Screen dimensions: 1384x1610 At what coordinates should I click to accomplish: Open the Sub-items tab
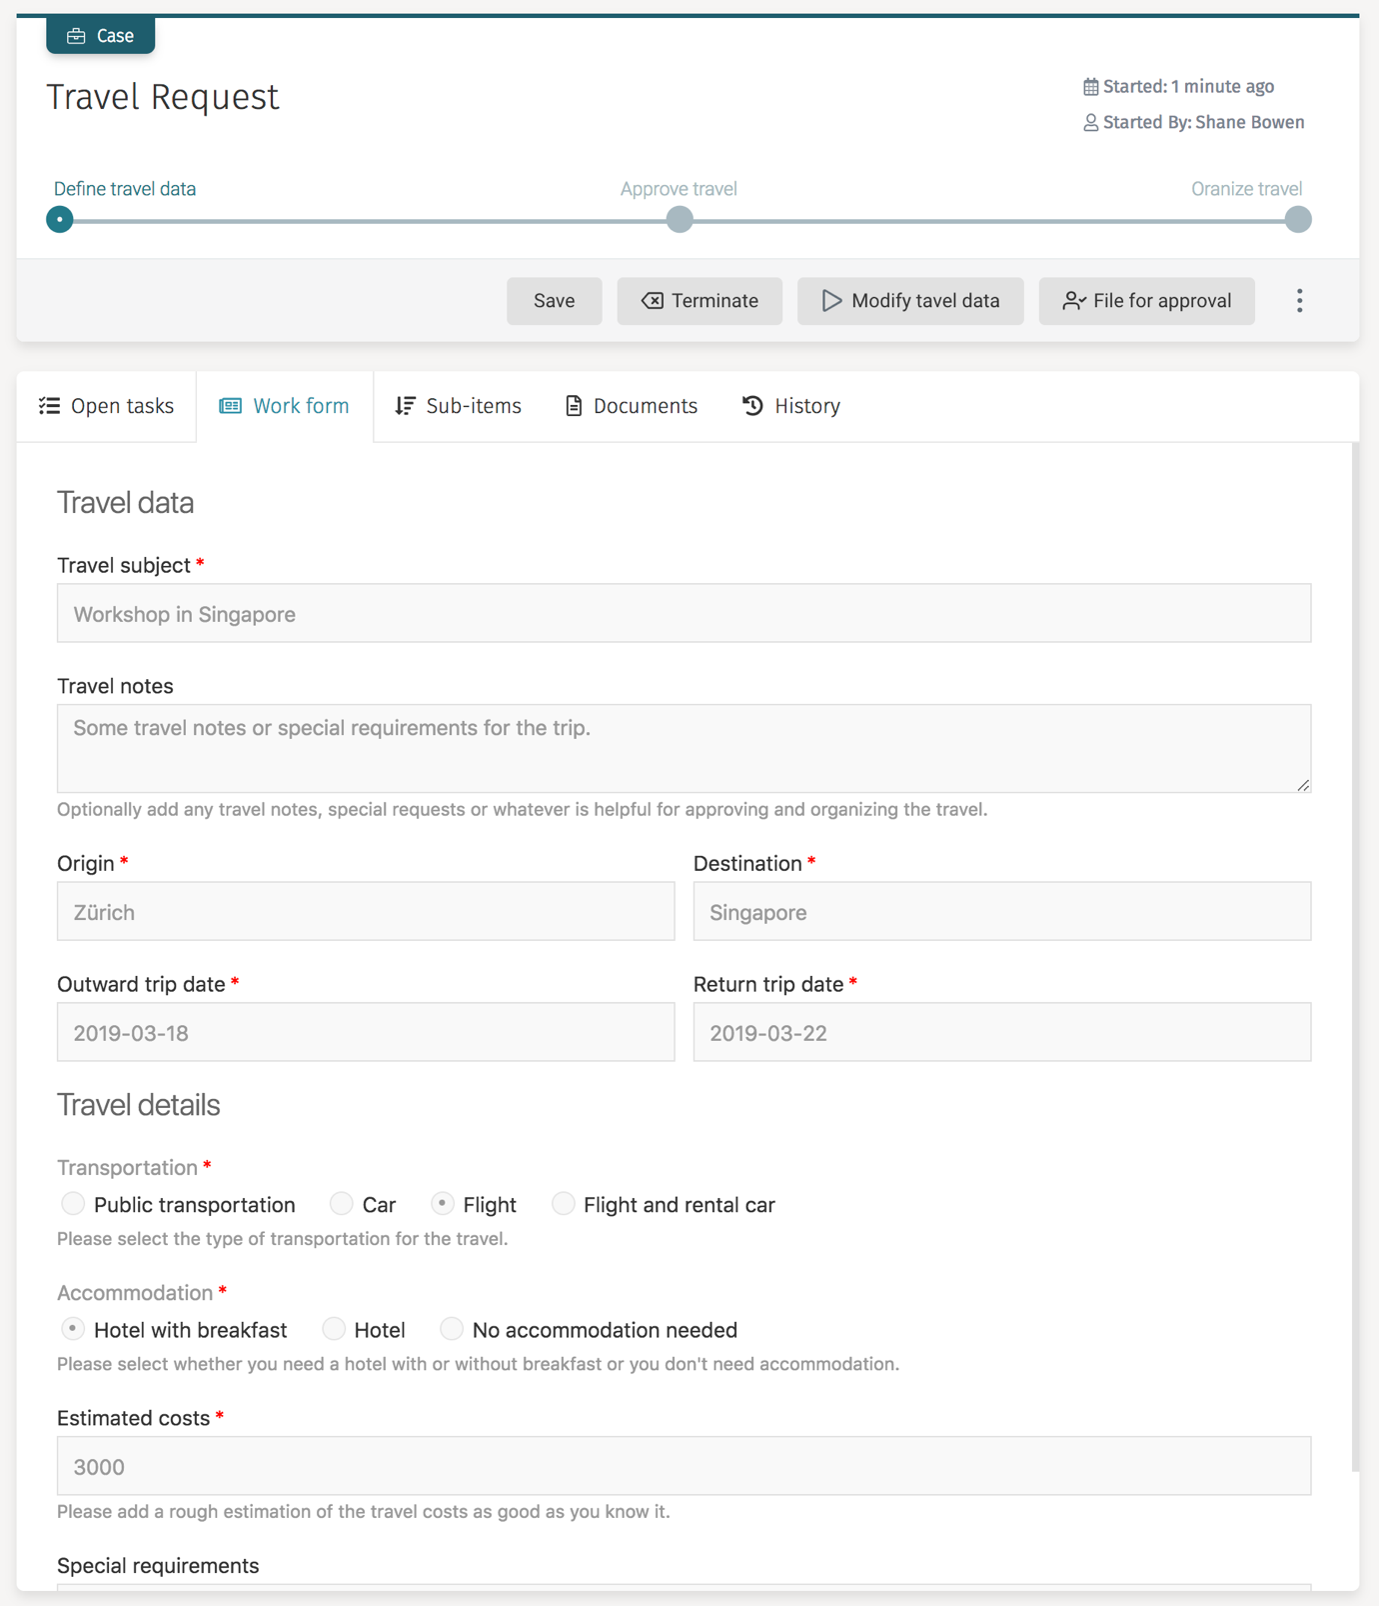[x=458, y=406]
